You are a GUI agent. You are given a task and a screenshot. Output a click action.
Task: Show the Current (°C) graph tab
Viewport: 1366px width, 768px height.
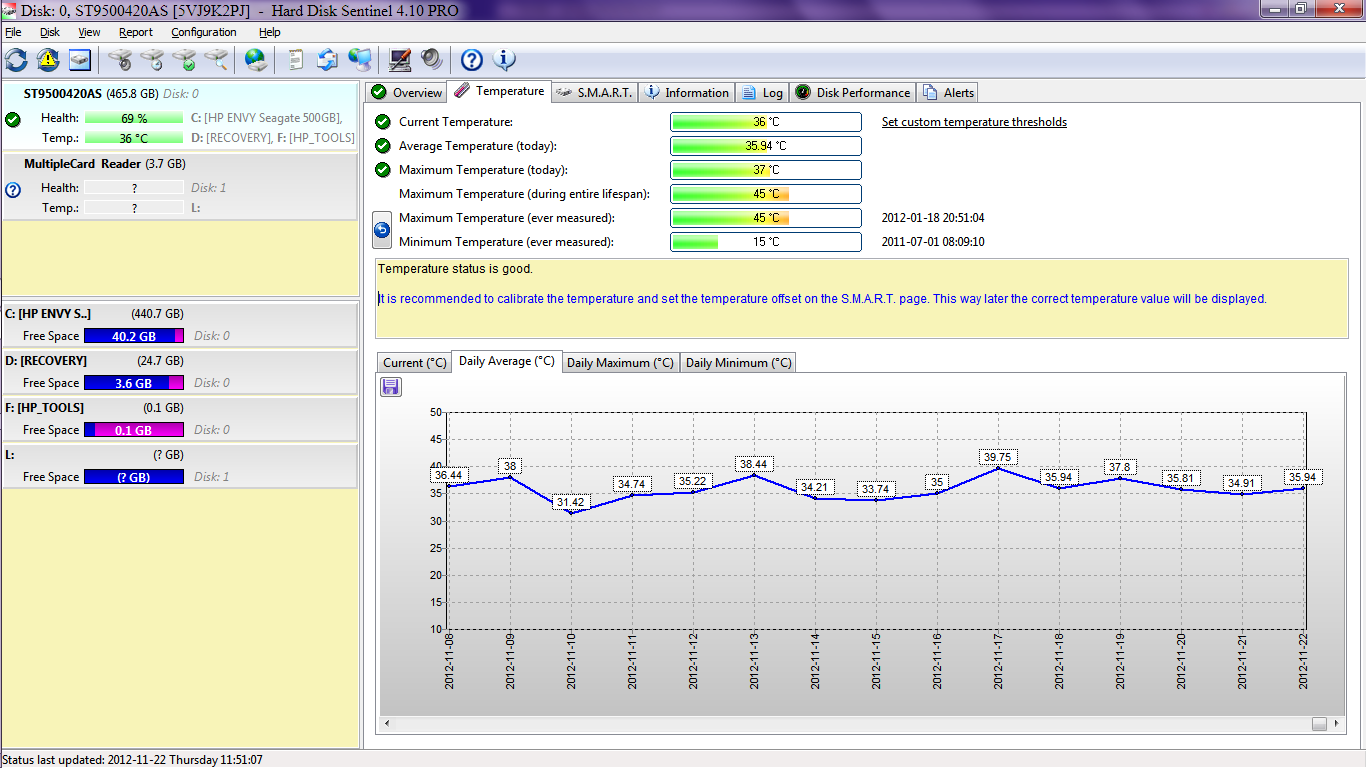[415, 363]
